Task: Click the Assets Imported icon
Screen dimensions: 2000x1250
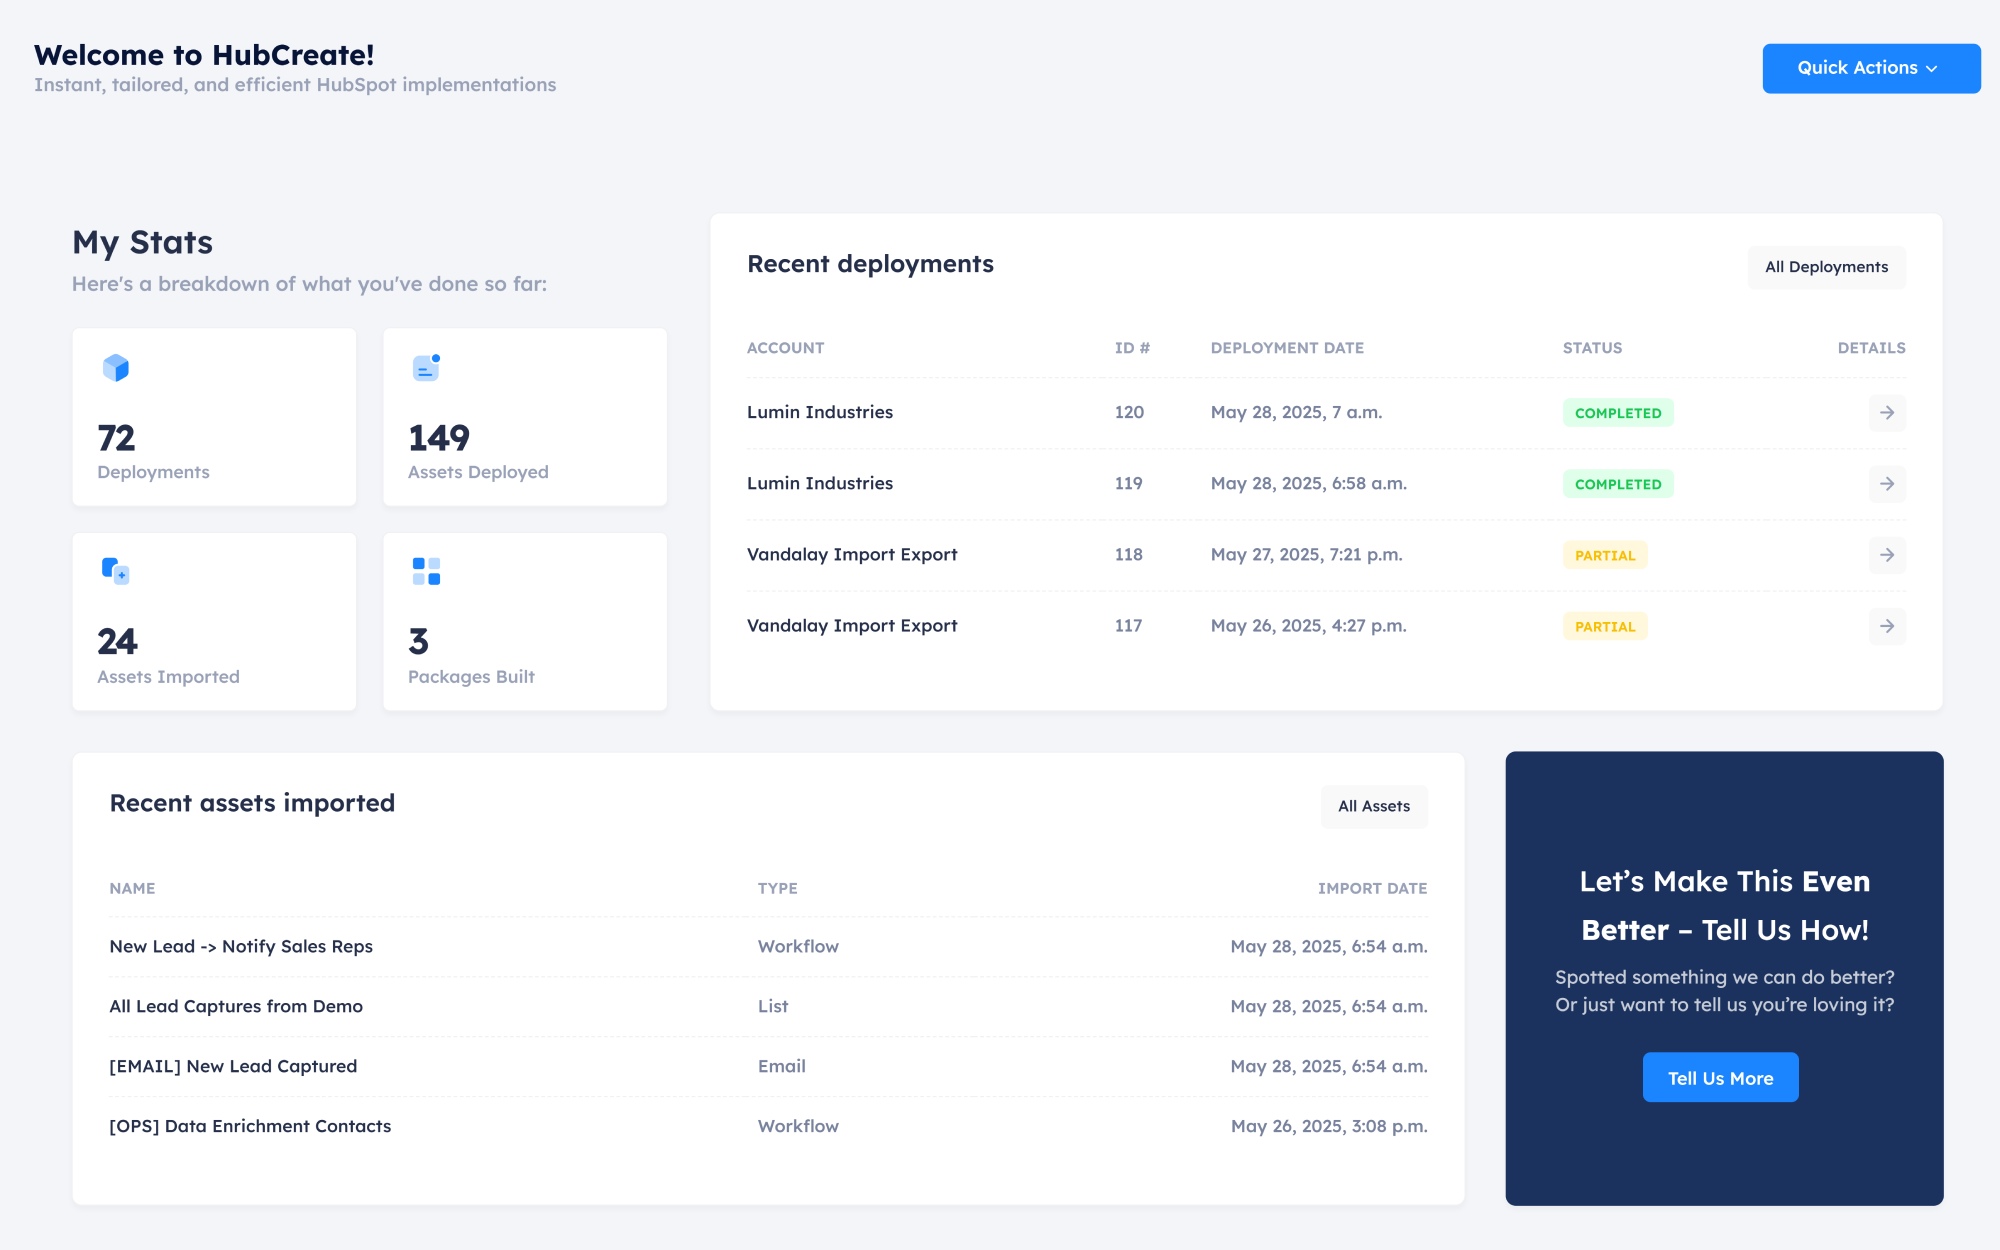Action: (116, 572)
